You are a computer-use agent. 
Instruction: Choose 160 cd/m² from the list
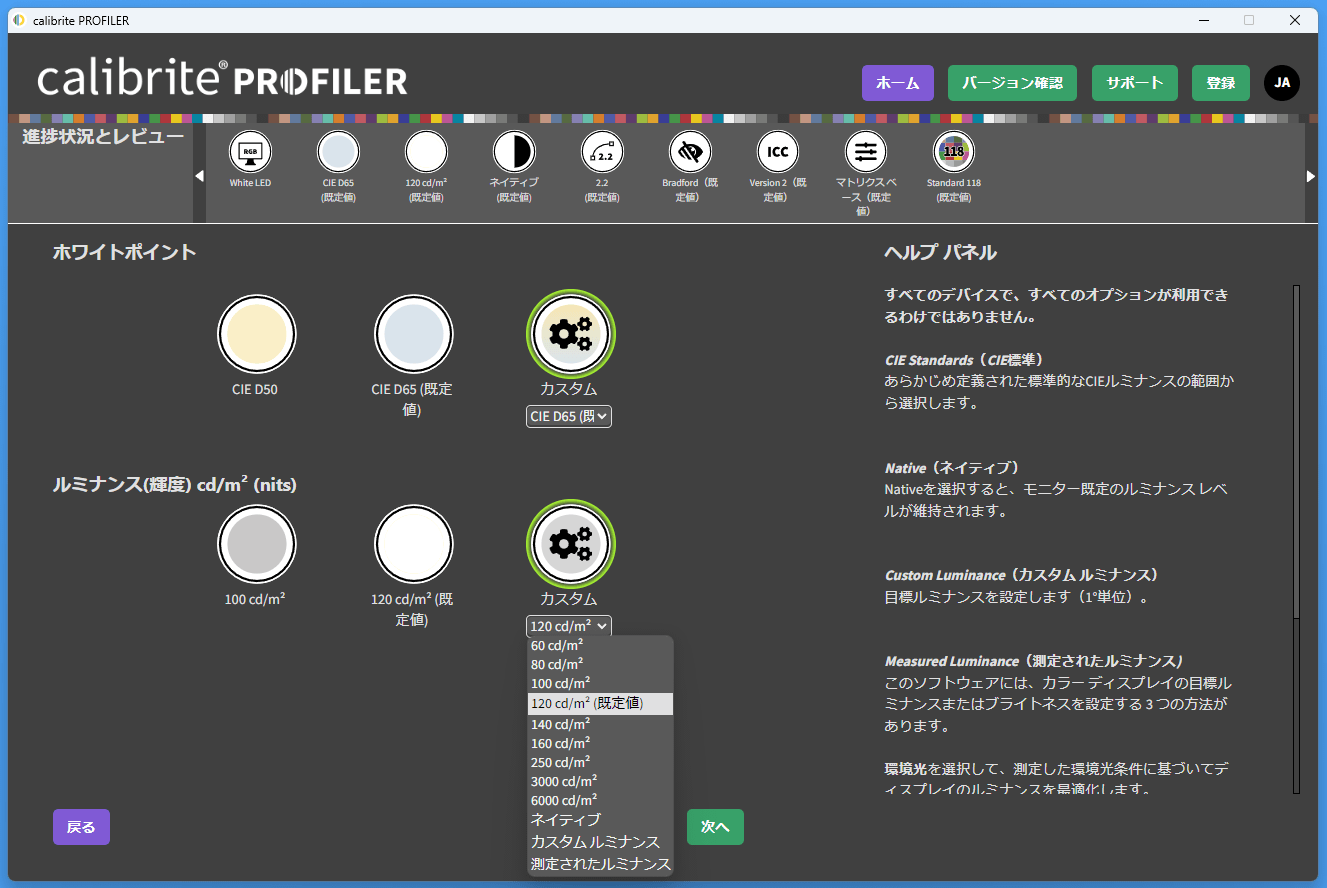[x=600, y=743]
